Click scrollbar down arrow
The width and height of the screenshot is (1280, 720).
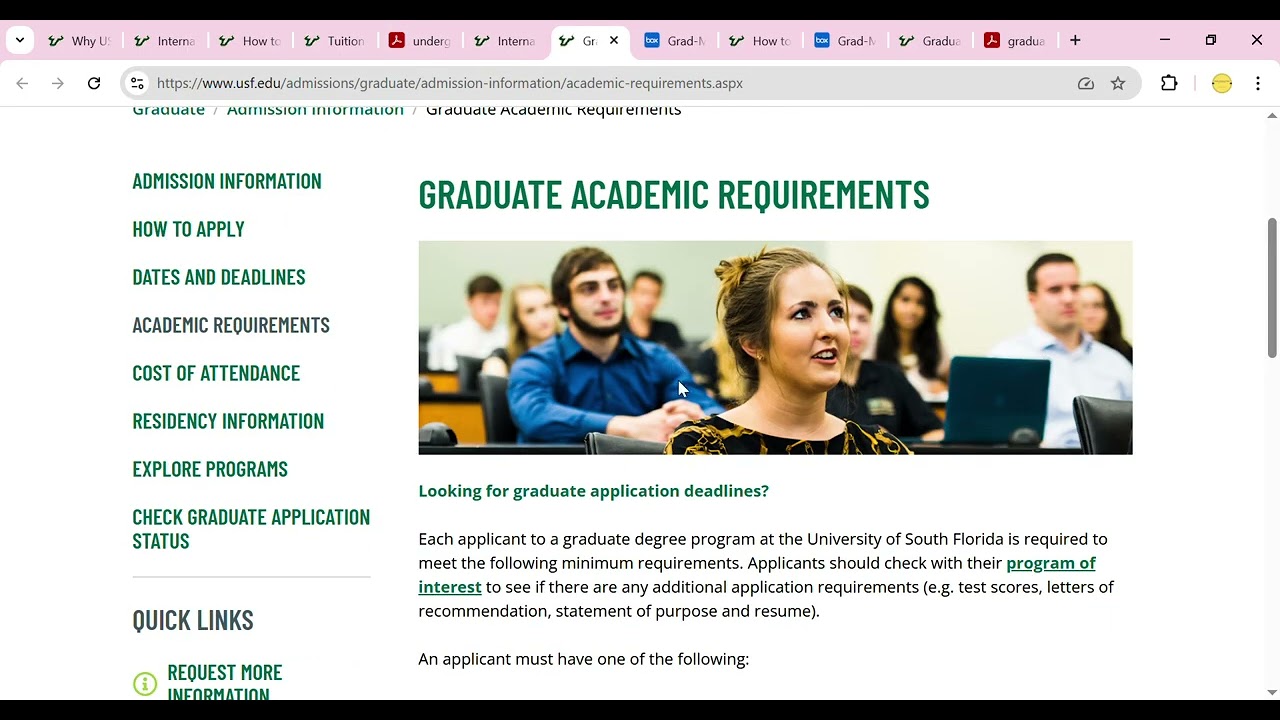coord(1272,692)
